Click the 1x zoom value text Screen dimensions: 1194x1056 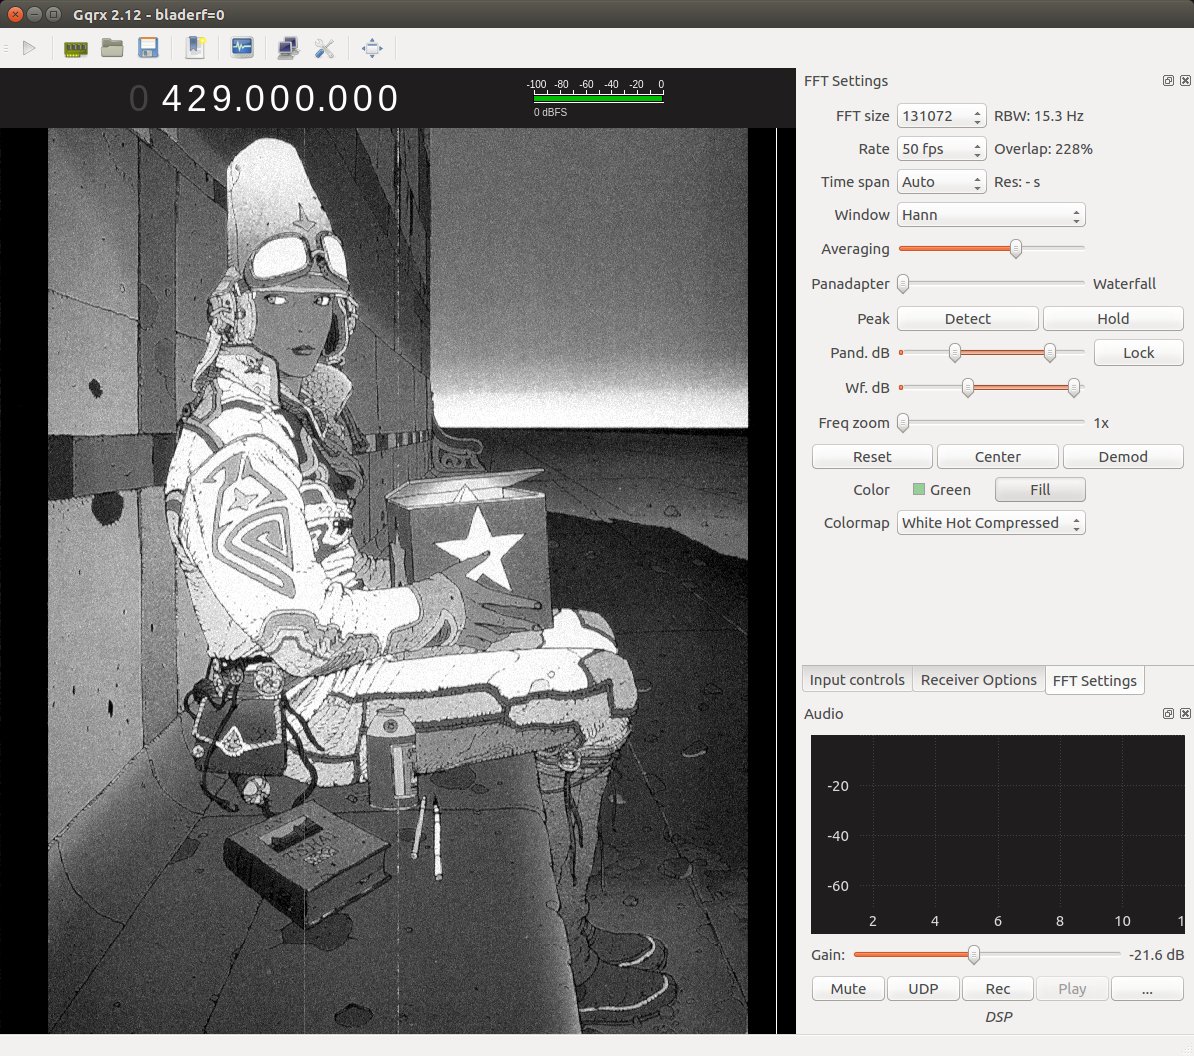pyautogui.click(x=1101, y=423)
